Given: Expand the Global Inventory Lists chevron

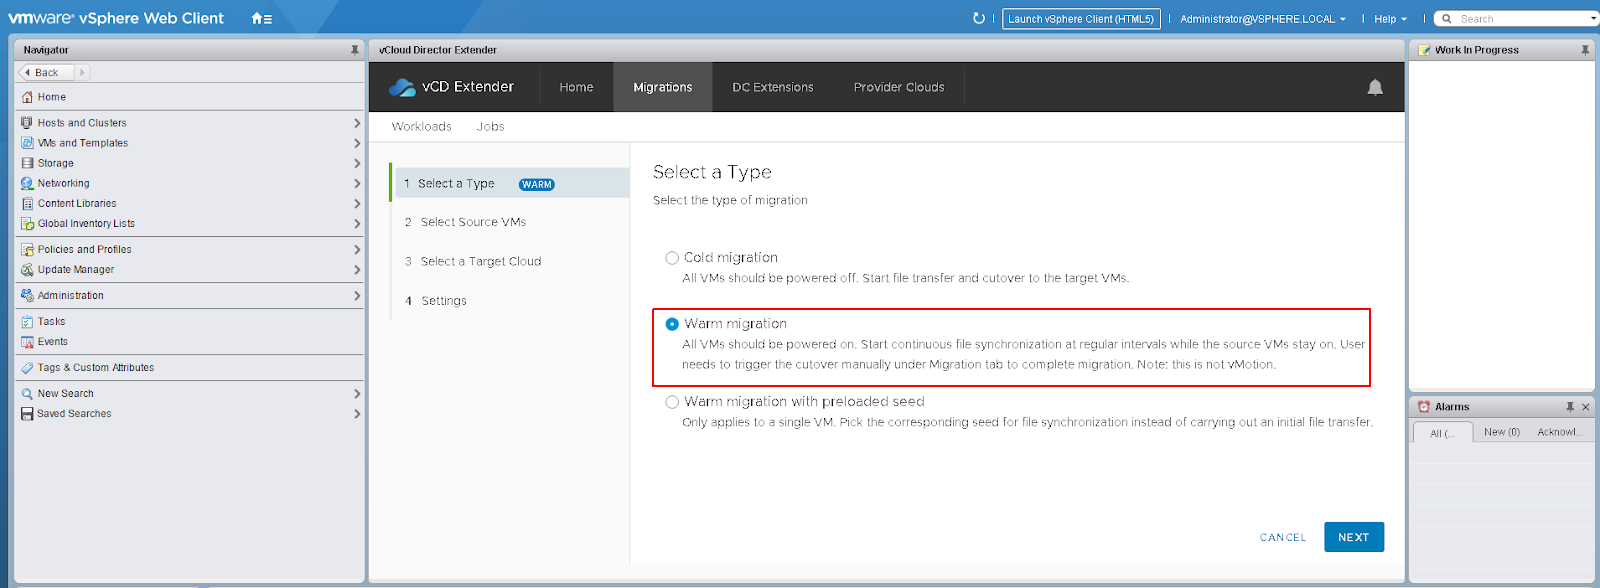Looking at the screenshot, I should pos(357,224).
